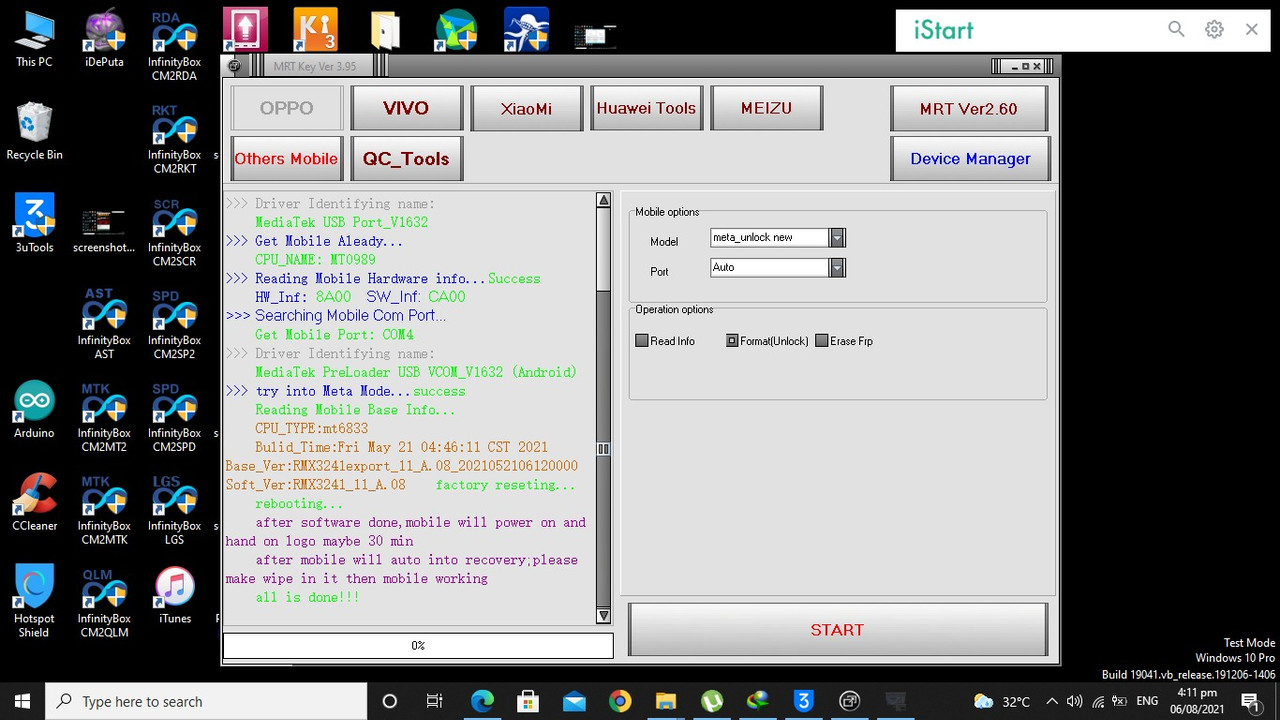Launch the Arduino desktop shortcut
This screenshot has width=1280, height=720.
tap(34, 410)
